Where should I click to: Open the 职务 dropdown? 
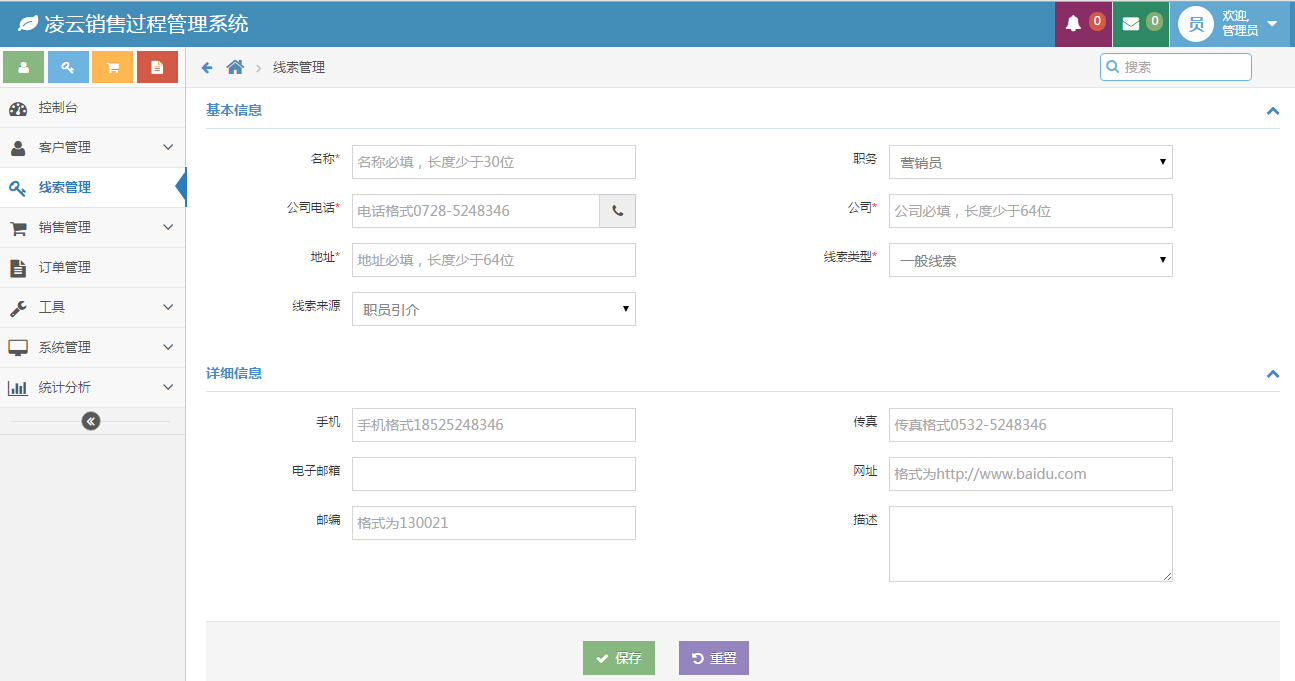[1030, 162]
